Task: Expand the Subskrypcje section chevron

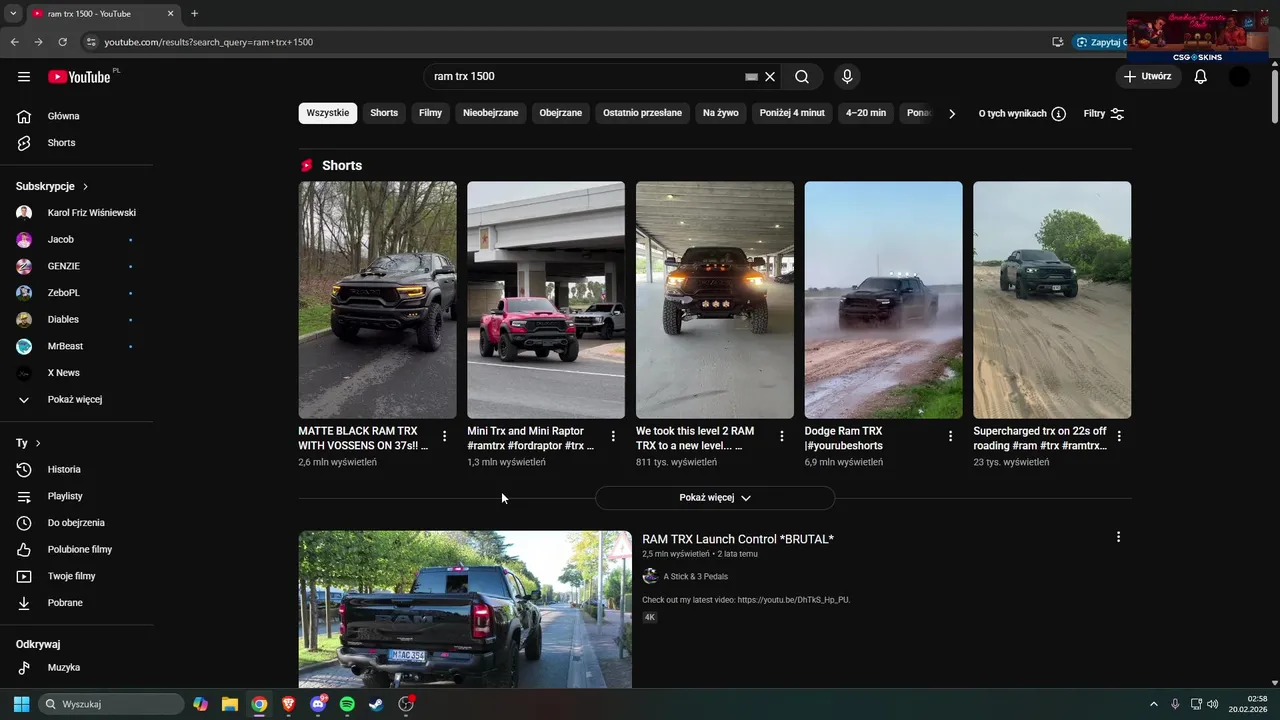Action: [86, 187]
